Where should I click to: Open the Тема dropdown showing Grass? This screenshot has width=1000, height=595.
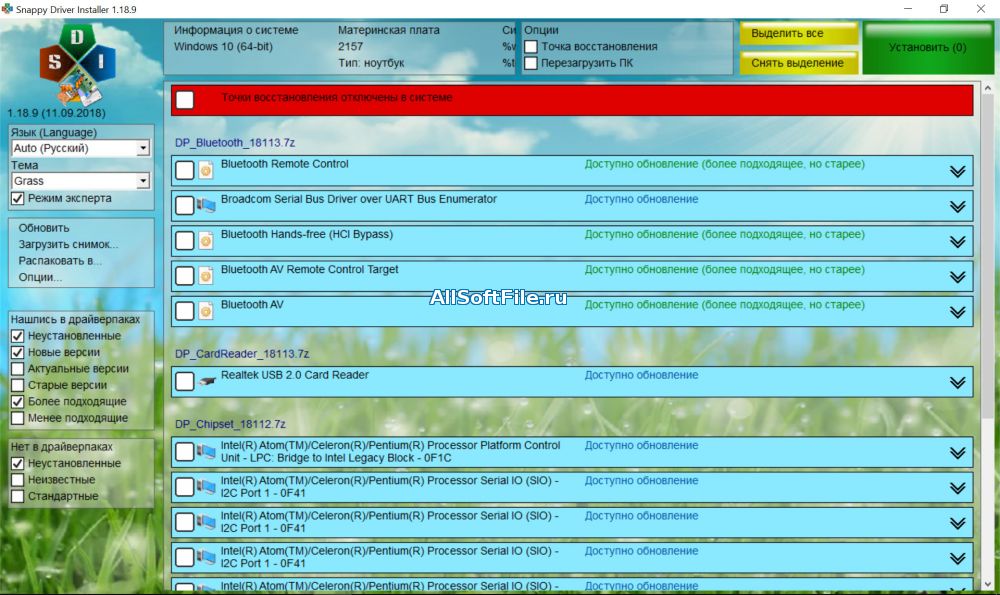(x=80, y=181)
